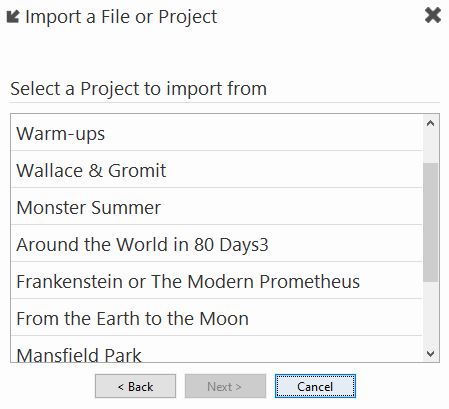The width and height of the screenshot is (449, 409).
Task: Select From the Earth to the Moon
Action: (217, 318)
